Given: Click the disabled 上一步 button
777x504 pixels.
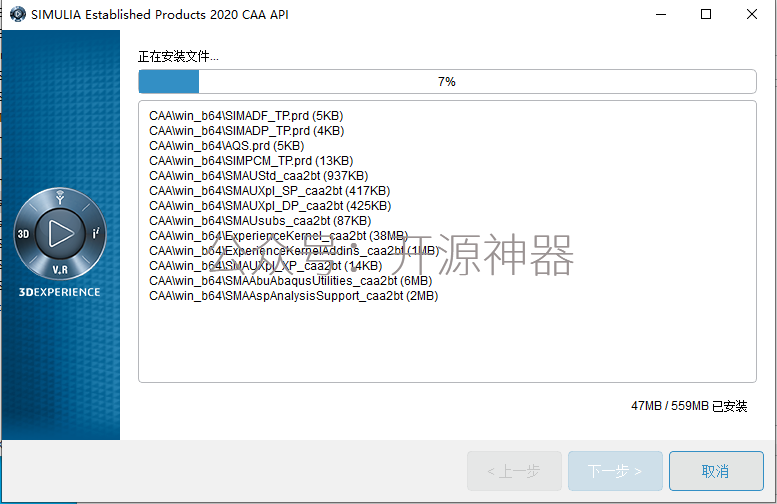Looking at the screenshot, I should tap(514, 471).
